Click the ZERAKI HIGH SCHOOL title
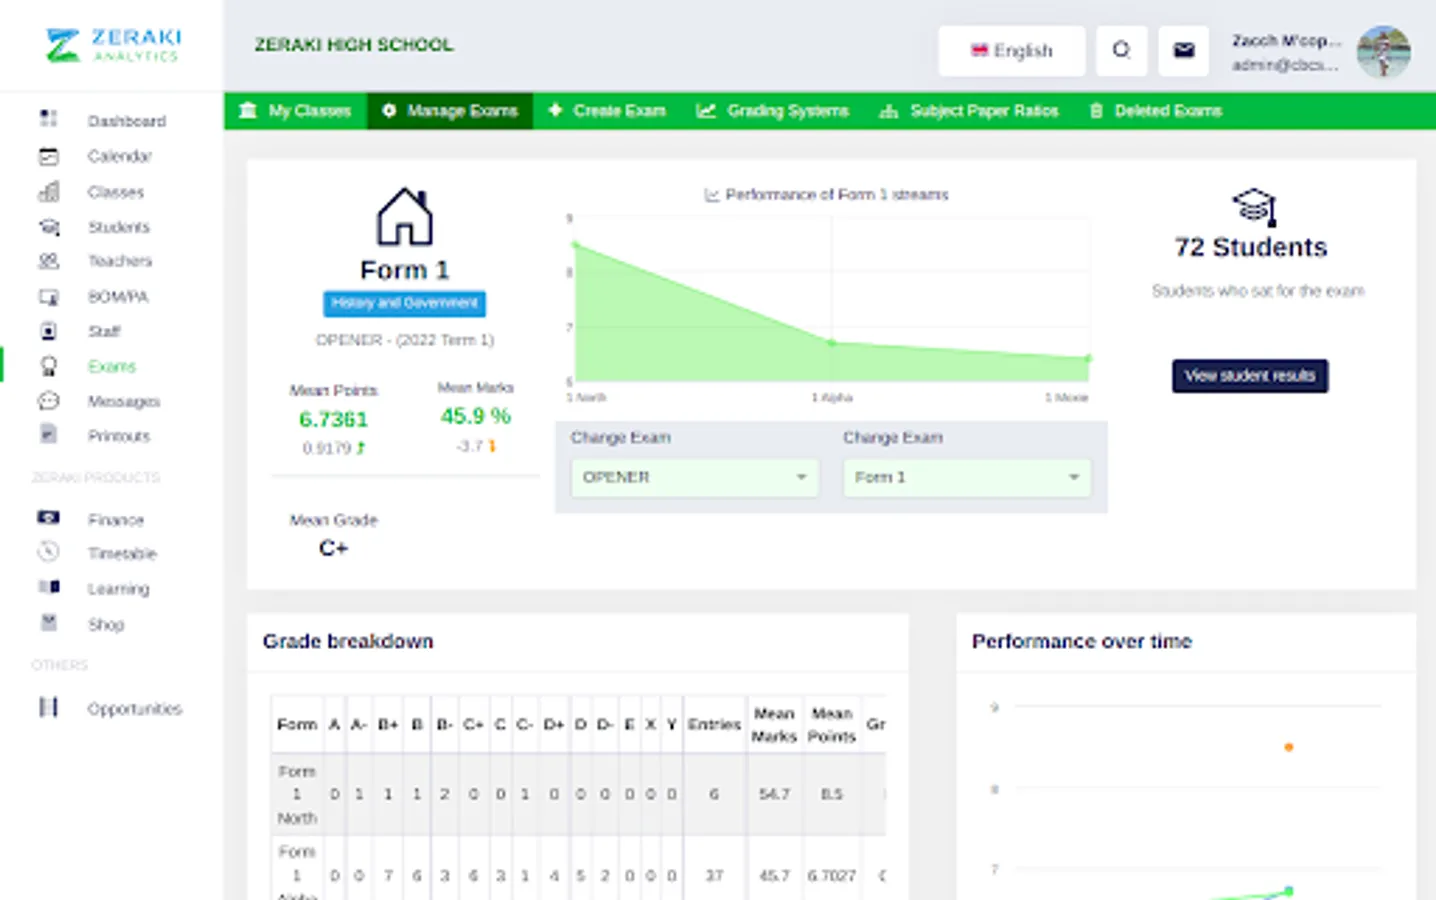1436x900 pixels. pyautogui.click(x=354, y=45)
